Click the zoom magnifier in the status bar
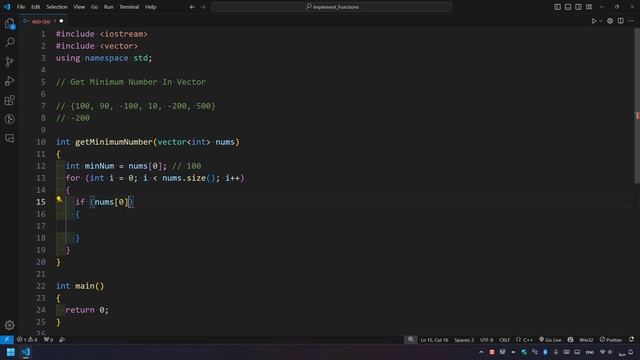 tap(411, 340)
